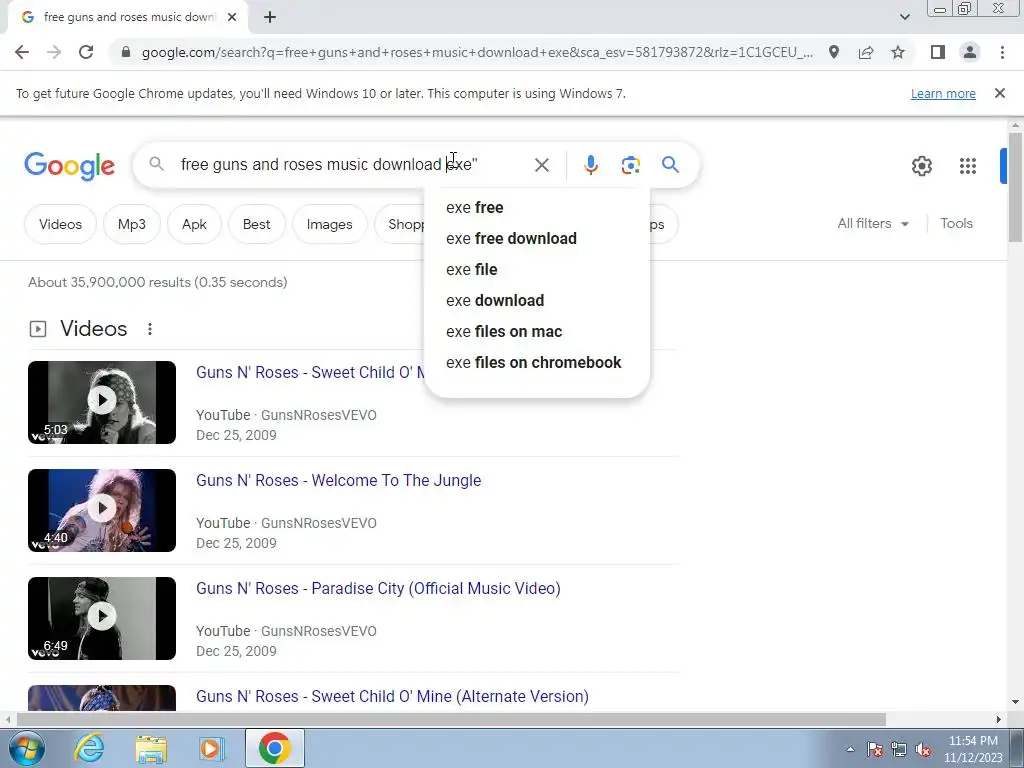Dismiss the Windows 7 update notice

[999, 93]
